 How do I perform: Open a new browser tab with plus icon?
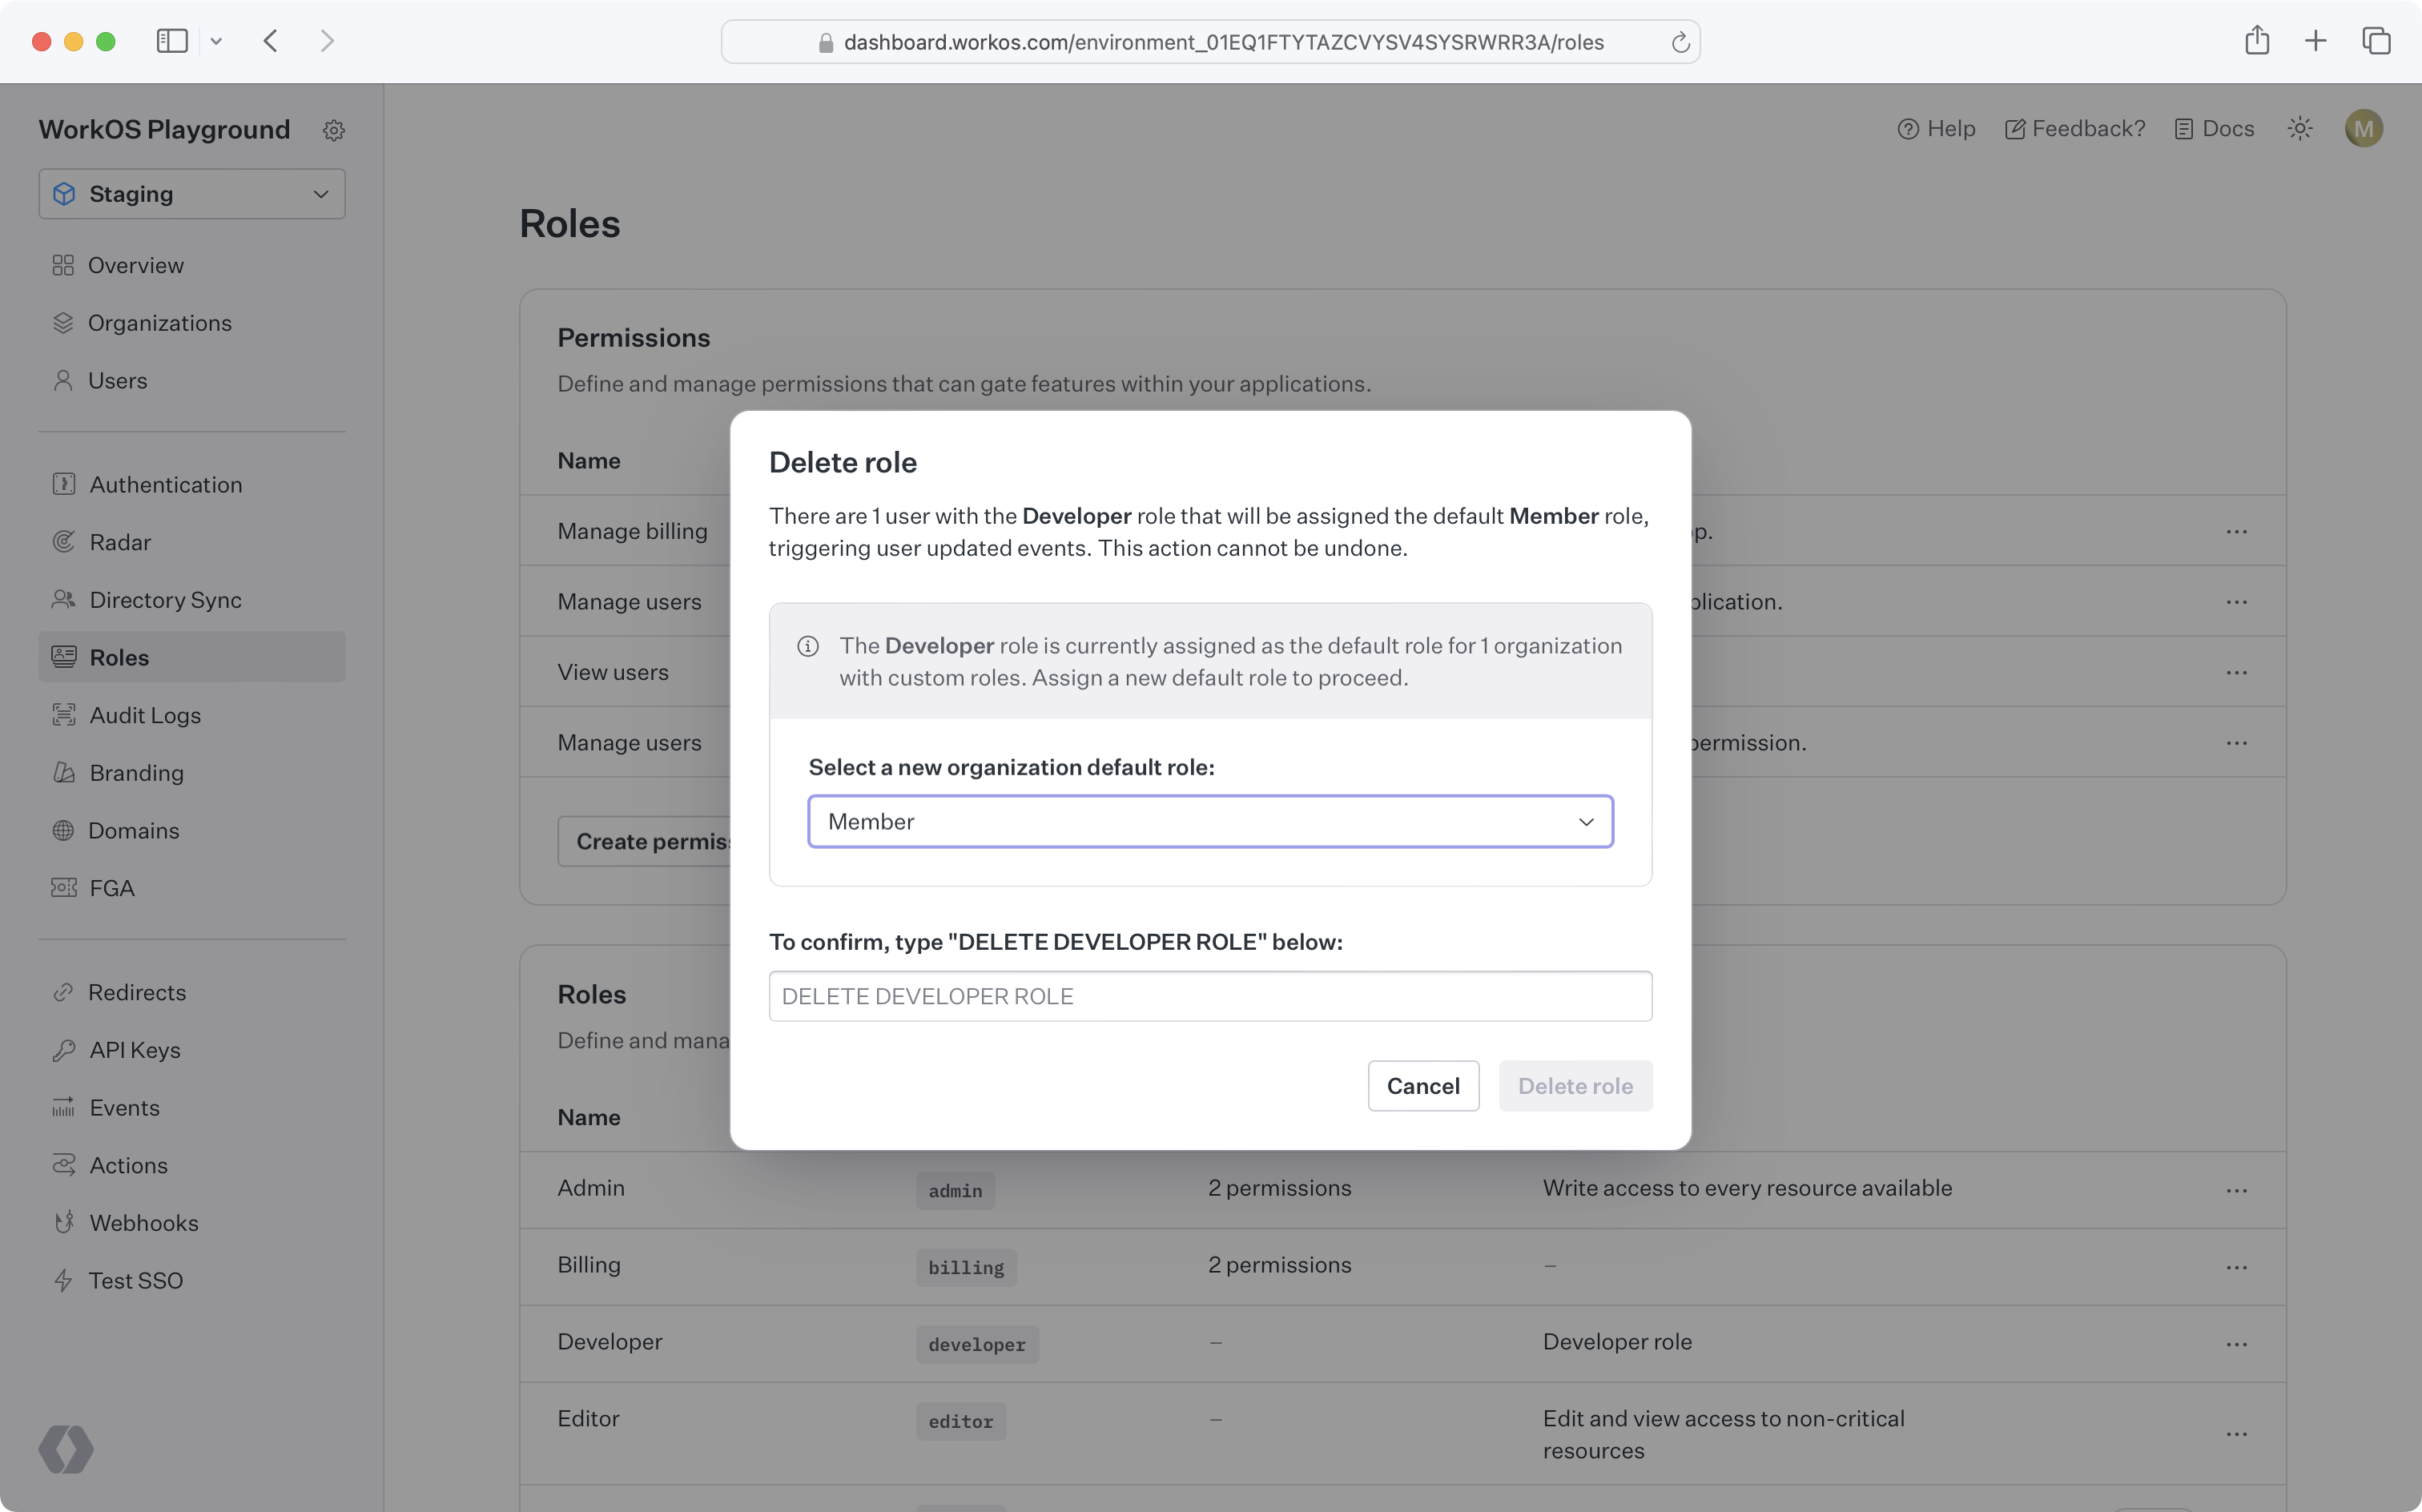click(x=2316, y=41)
